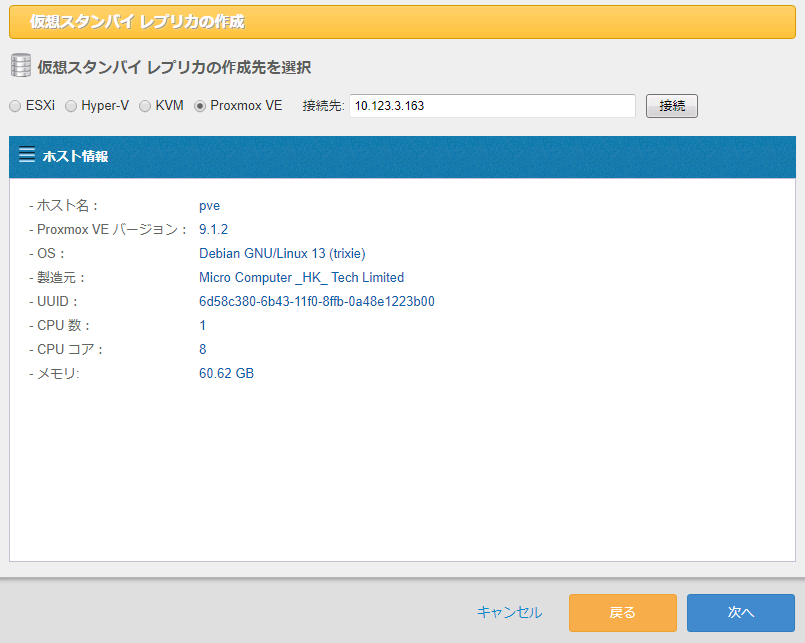Click the host name value pve
This screenshot has height=643, width=805.
point(209,206)
